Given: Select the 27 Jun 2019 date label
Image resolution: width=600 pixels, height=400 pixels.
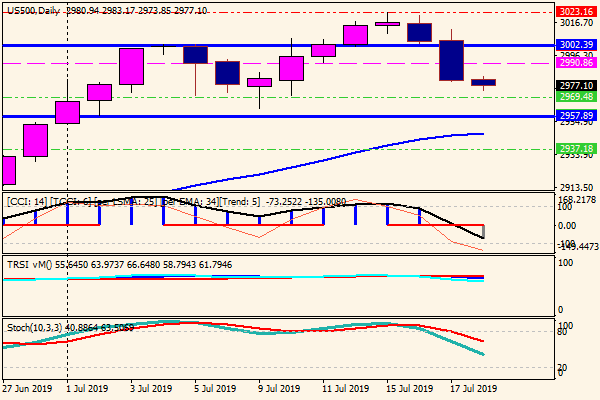Looking at the screenshot, I should [x=28, y=389].
